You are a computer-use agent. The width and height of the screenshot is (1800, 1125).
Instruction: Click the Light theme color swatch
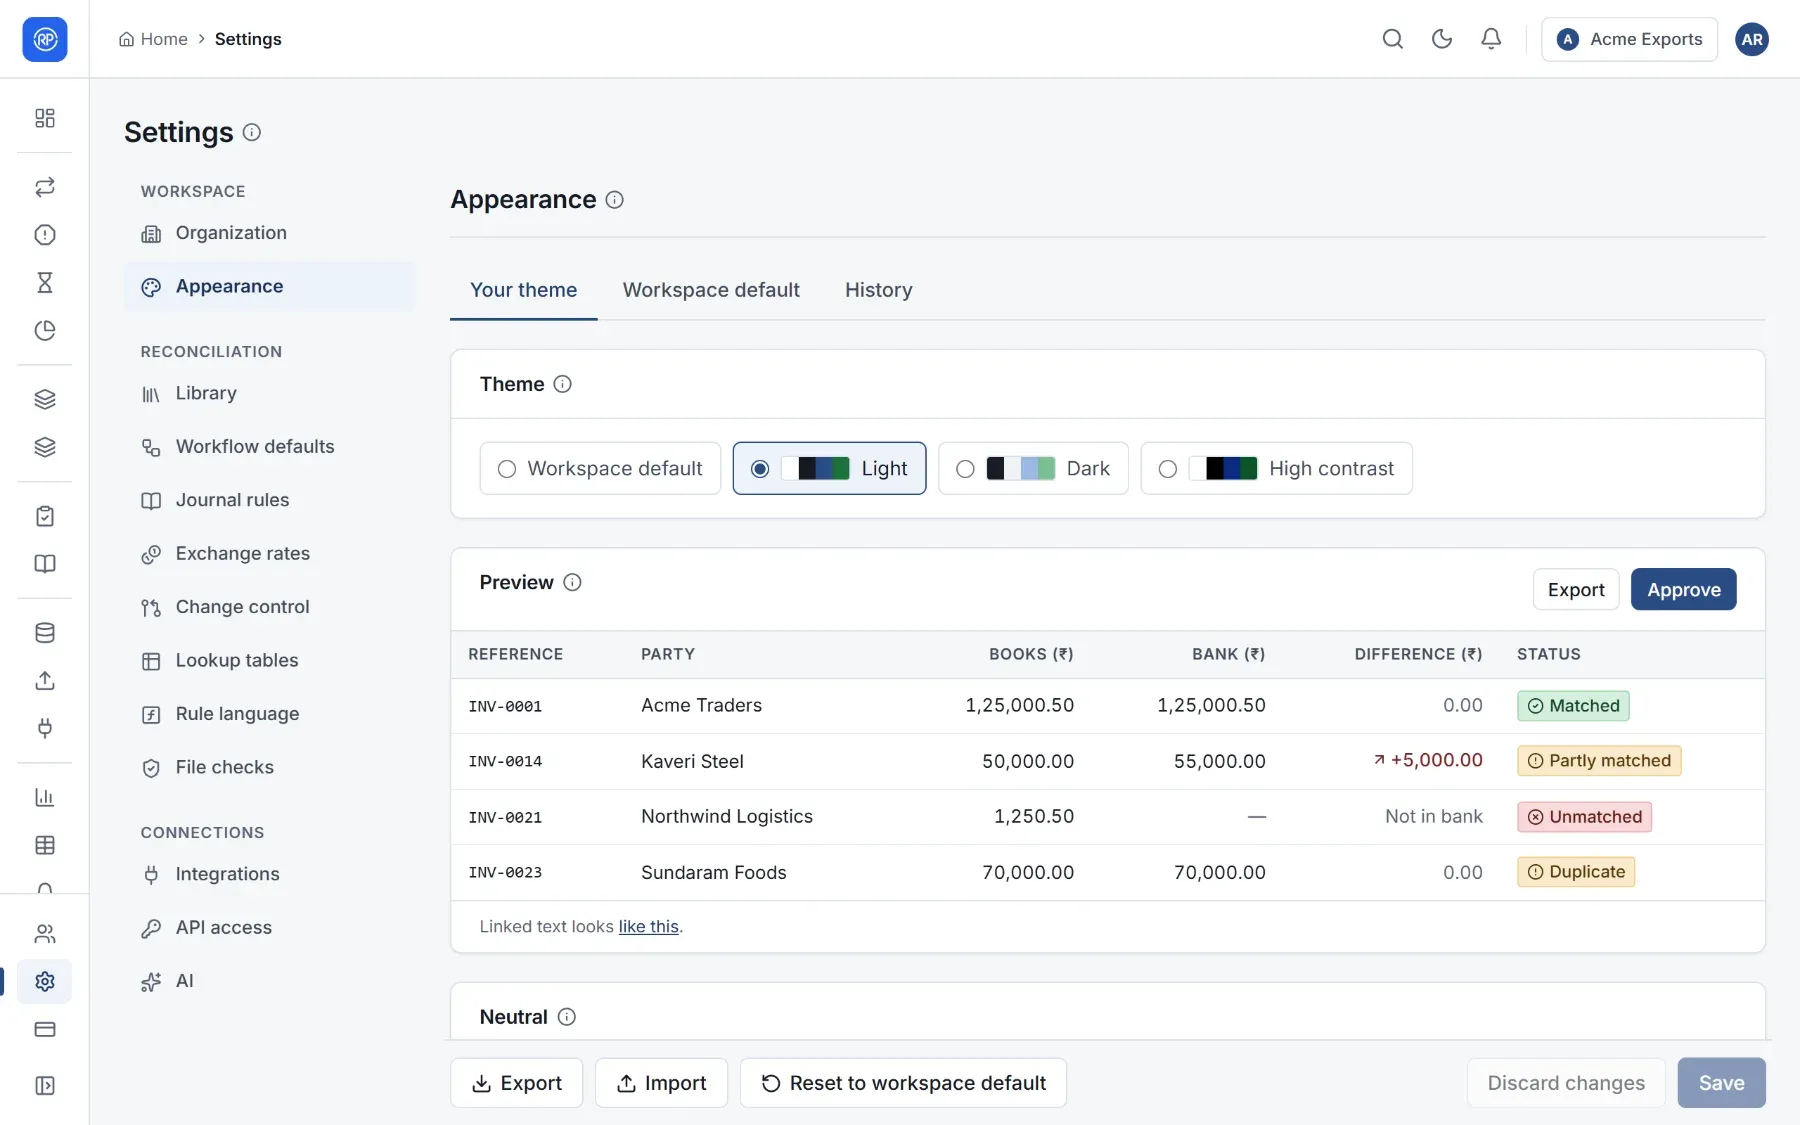pyautogui.click(x=816, y=468)
